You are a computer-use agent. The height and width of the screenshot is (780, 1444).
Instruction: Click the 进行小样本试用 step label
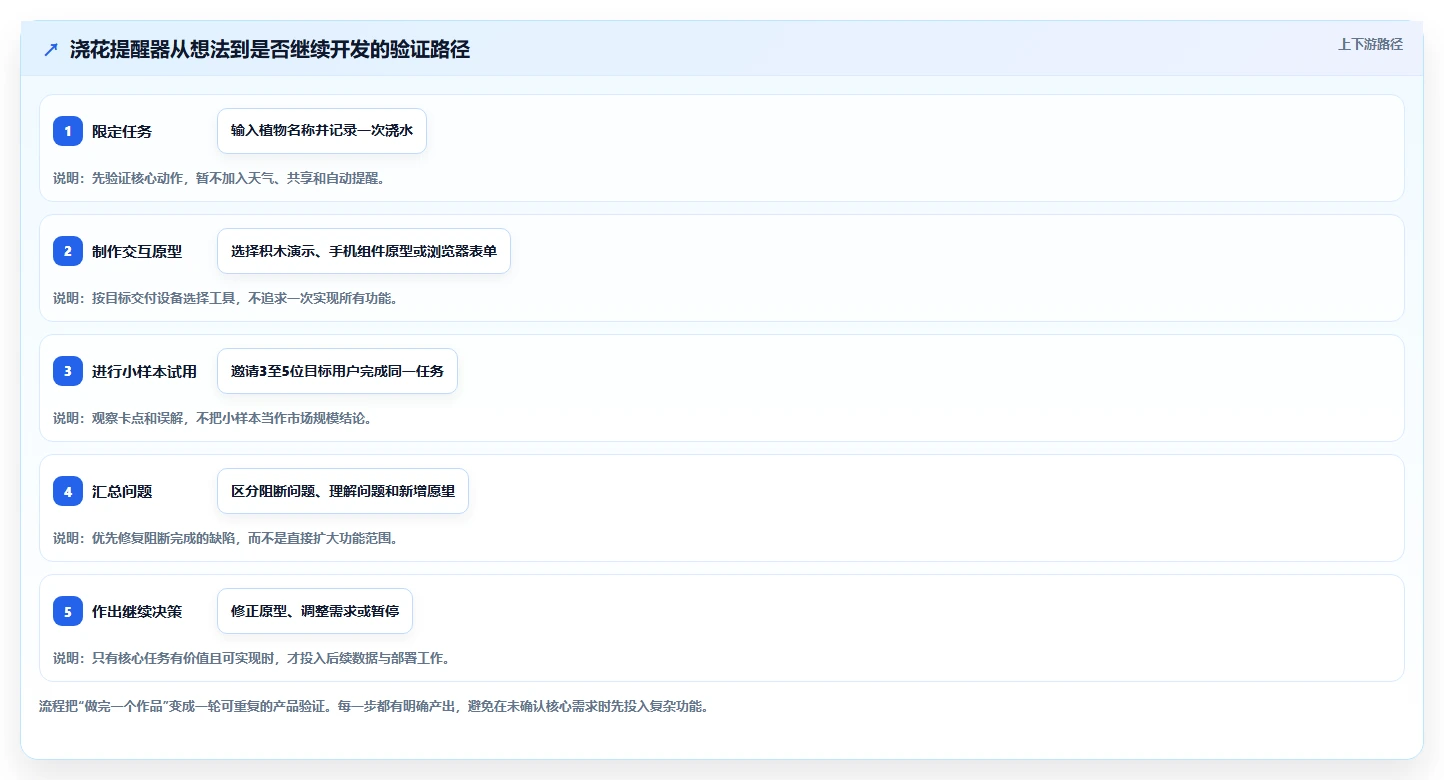(x=144, y=372)
